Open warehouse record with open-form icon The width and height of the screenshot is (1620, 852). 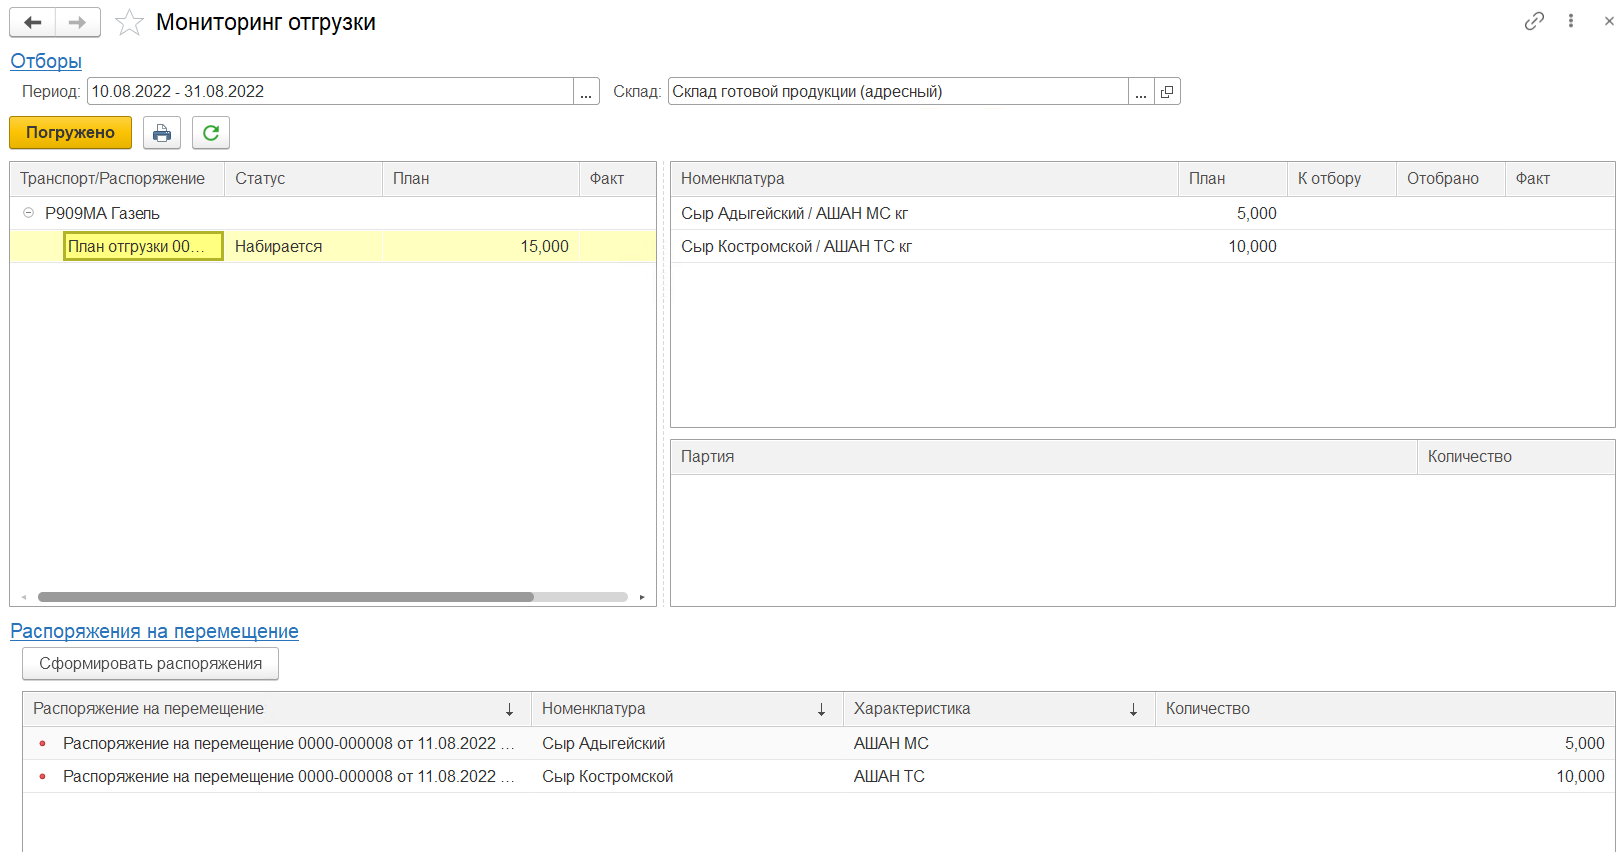tap(1167, 92)
